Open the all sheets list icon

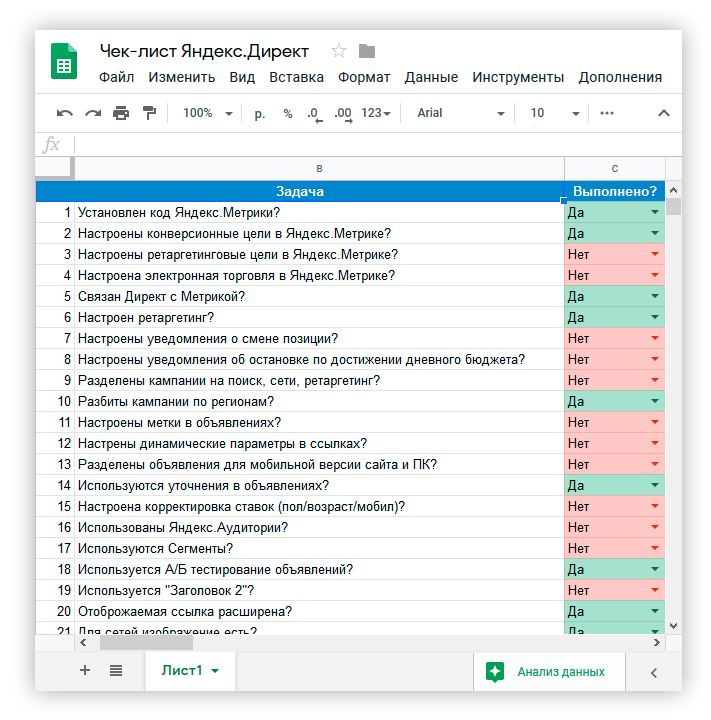[x=116, y=671]
